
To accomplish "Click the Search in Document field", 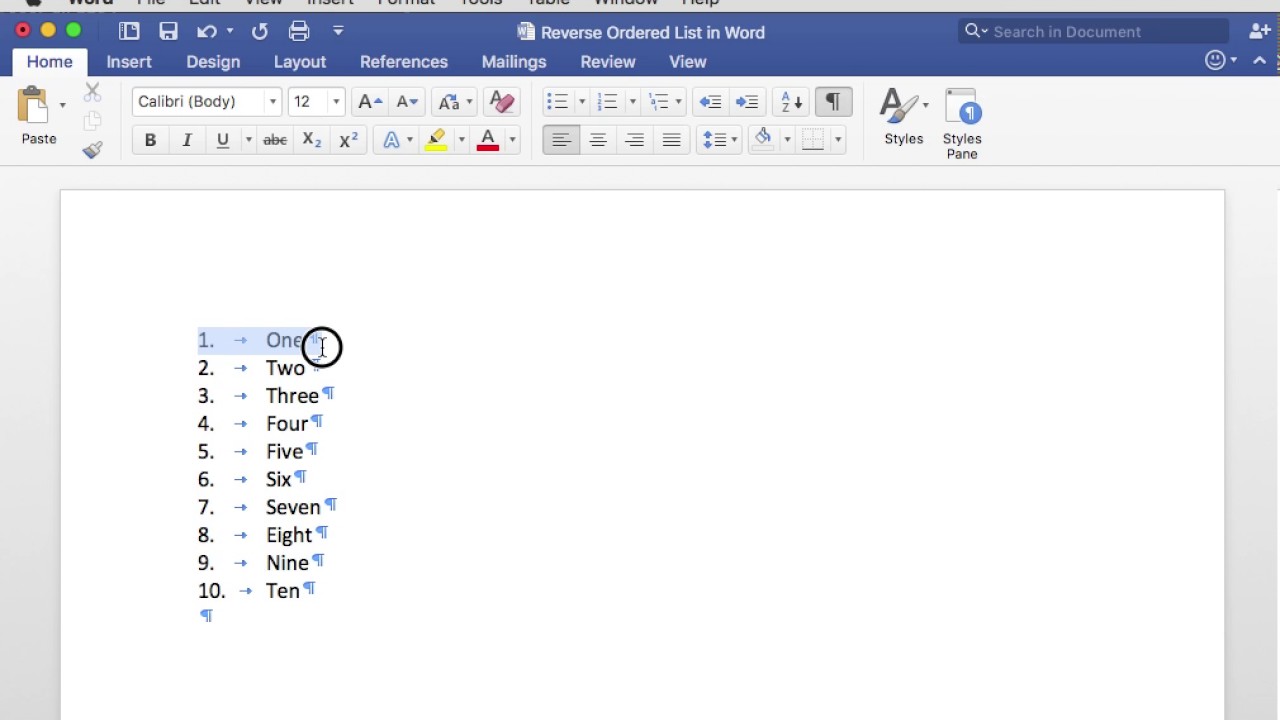I will point(1092,32).
